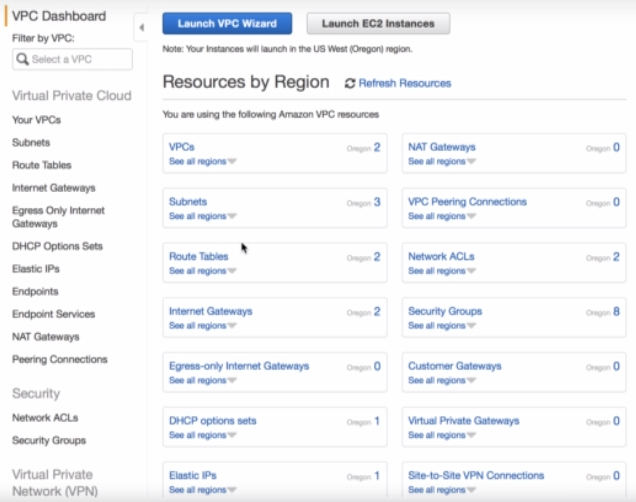This screenshot has width=636, height=502.
Task: Open the VPCs resource link
Action: (x=182, y=147)
